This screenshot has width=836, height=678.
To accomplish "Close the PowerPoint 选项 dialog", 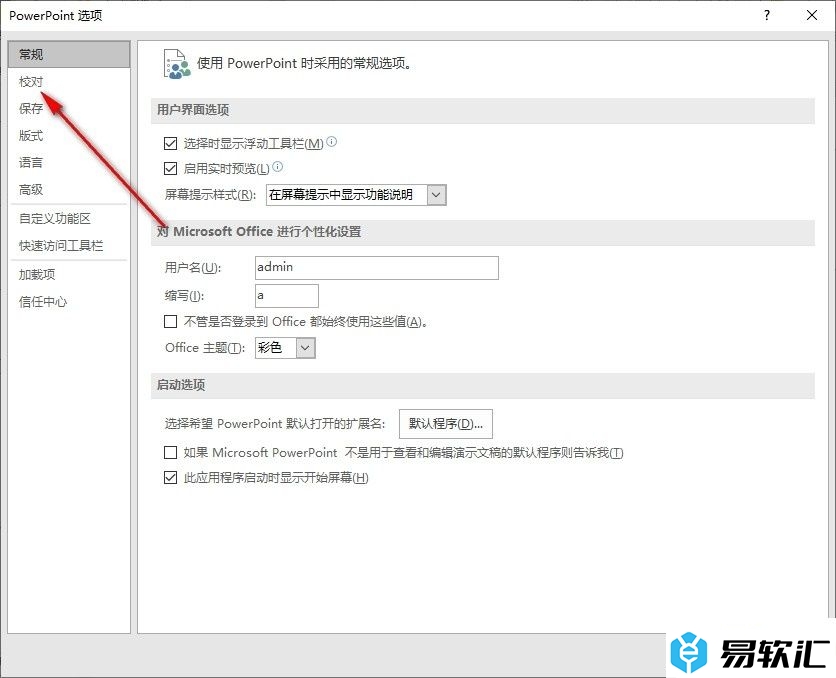I will [x=812, y=15].
